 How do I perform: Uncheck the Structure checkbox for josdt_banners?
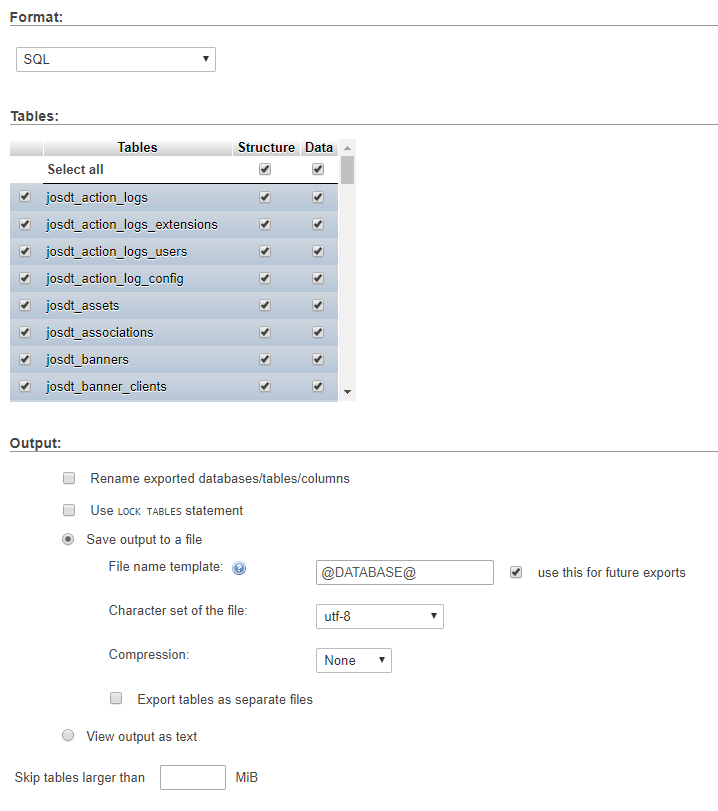264,359
